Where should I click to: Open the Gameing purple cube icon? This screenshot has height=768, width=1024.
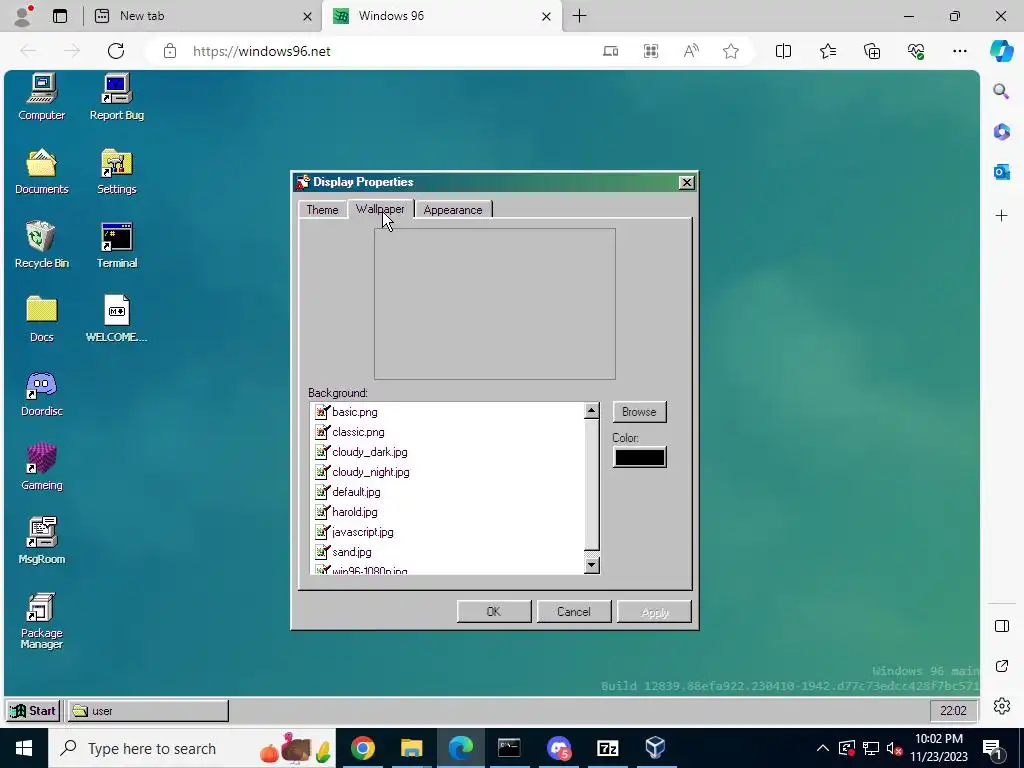(42, 467)
